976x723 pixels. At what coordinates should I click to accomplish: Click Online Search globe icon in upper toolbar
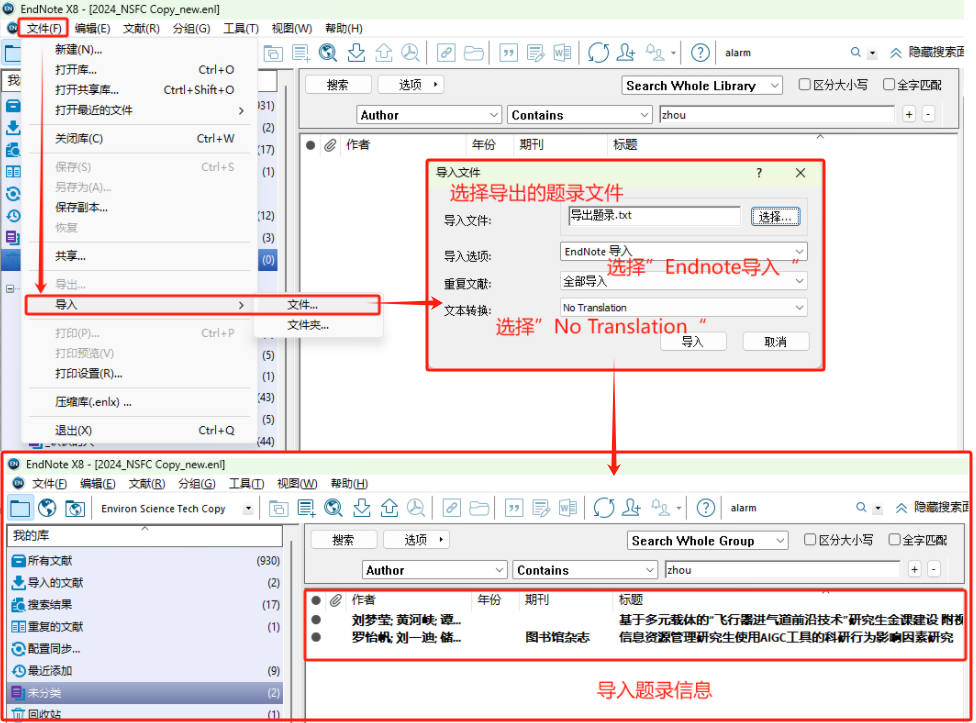[328, 53]
